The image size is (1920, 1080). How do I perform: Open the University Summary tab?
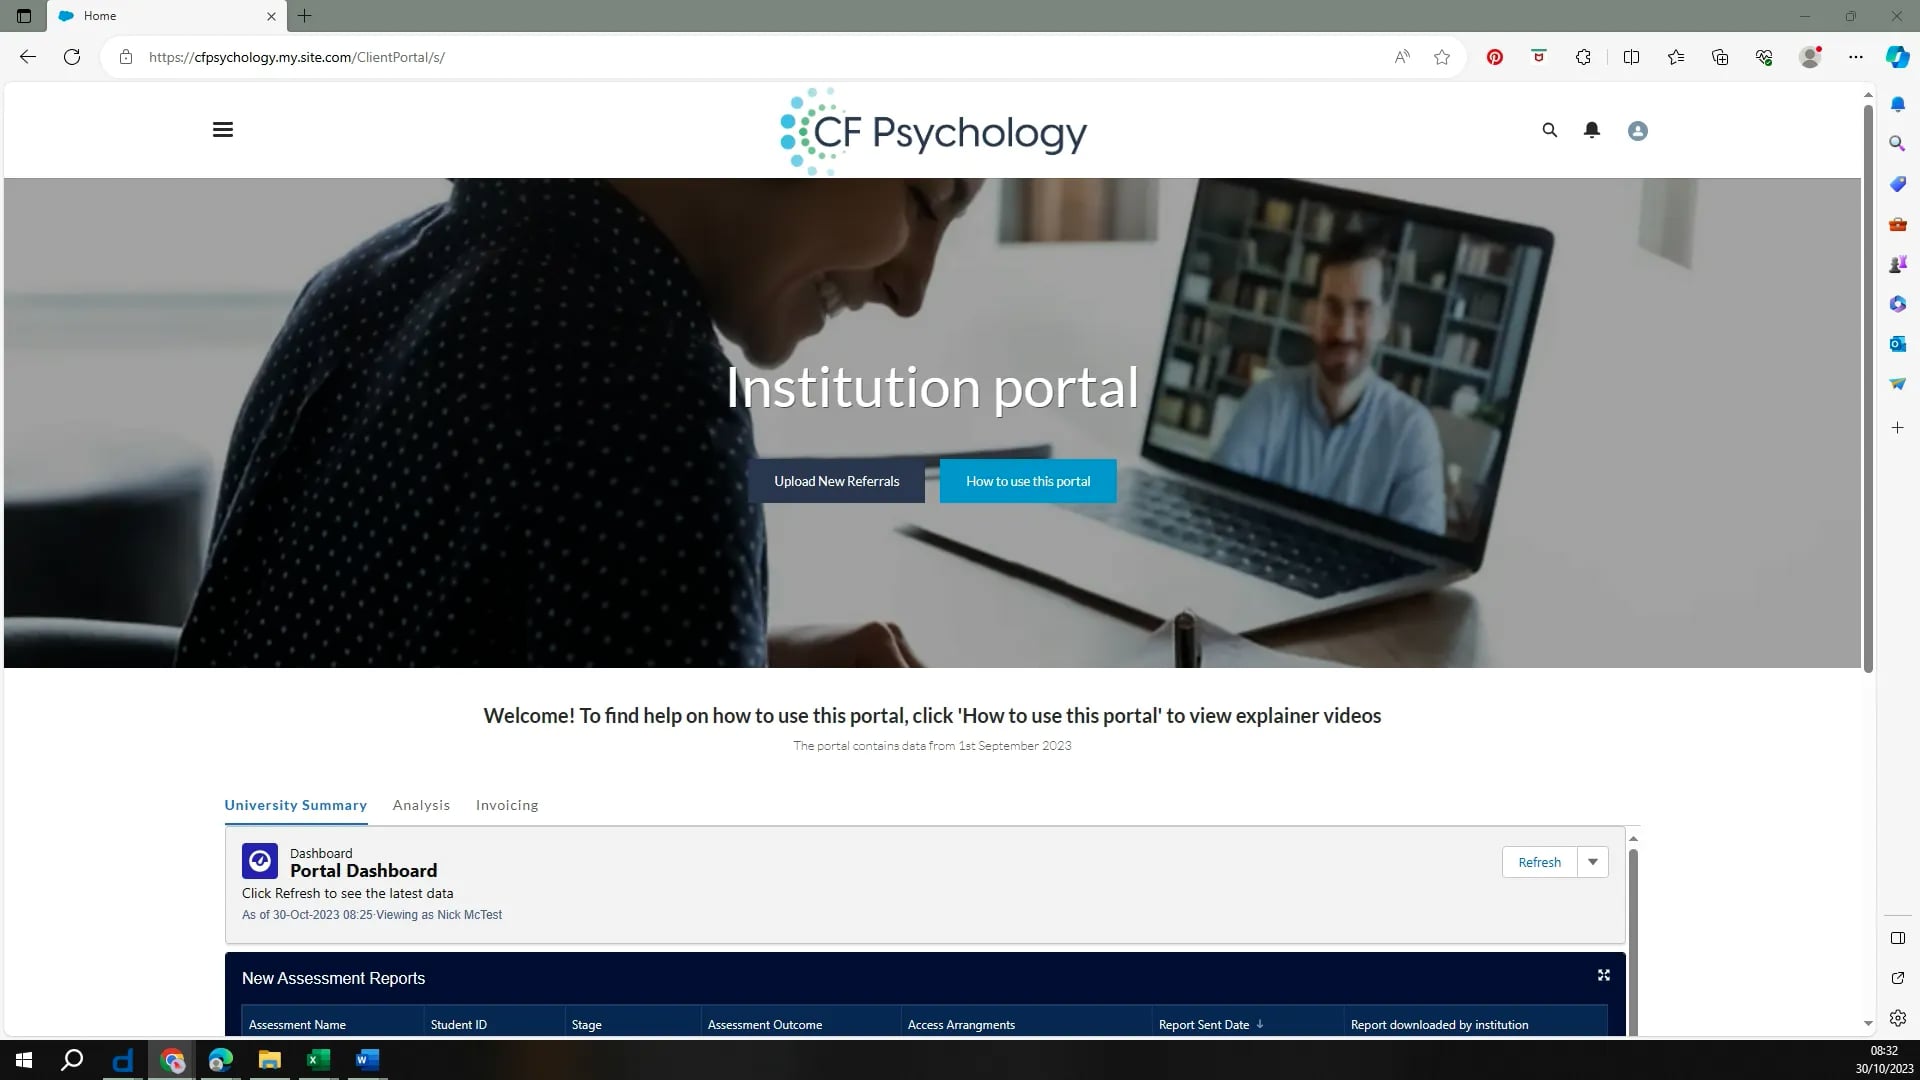(x=295, y=804)
